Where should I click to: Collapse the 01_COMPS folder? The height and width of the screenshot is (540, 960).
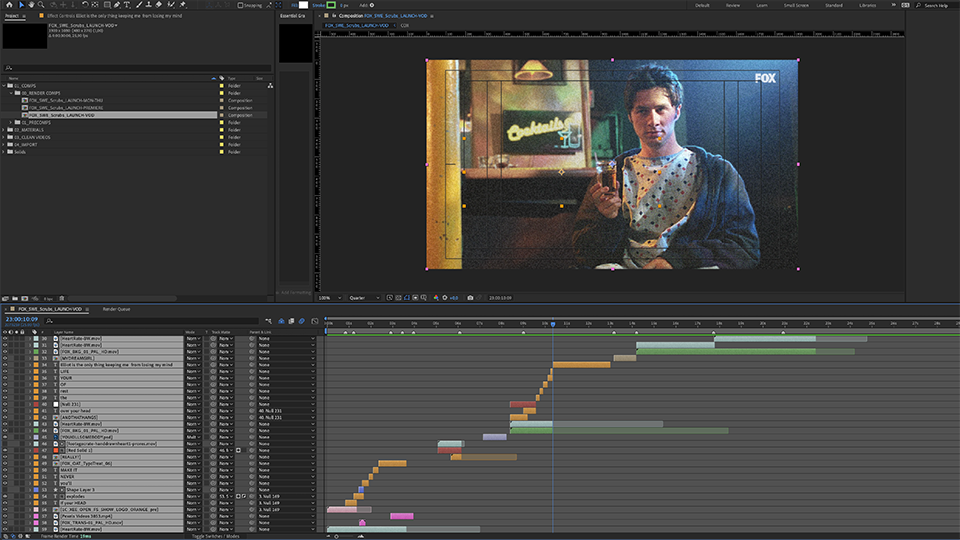[4, 86]
